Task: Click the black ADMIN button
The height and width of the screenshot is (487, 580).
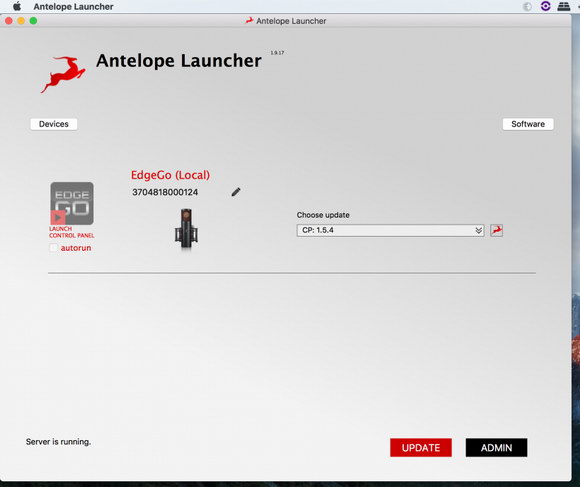Action: [496, 447]
